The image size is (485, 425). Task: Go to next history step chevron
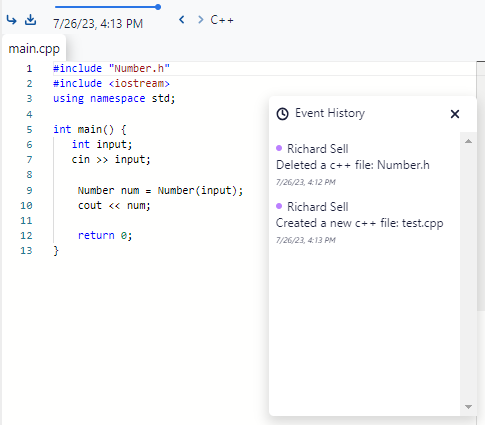click(200, 20)
